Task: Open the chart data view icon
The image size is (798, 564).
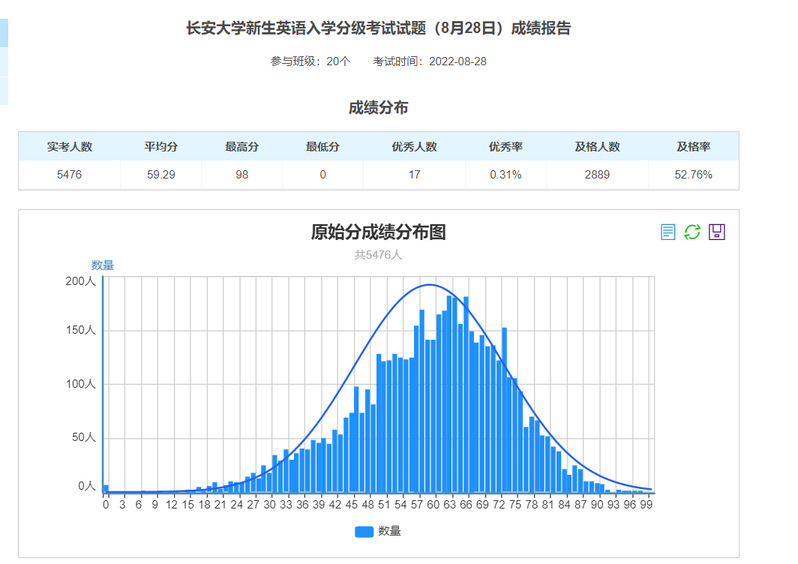Action: pyautogui.click(x=668, y=232)
